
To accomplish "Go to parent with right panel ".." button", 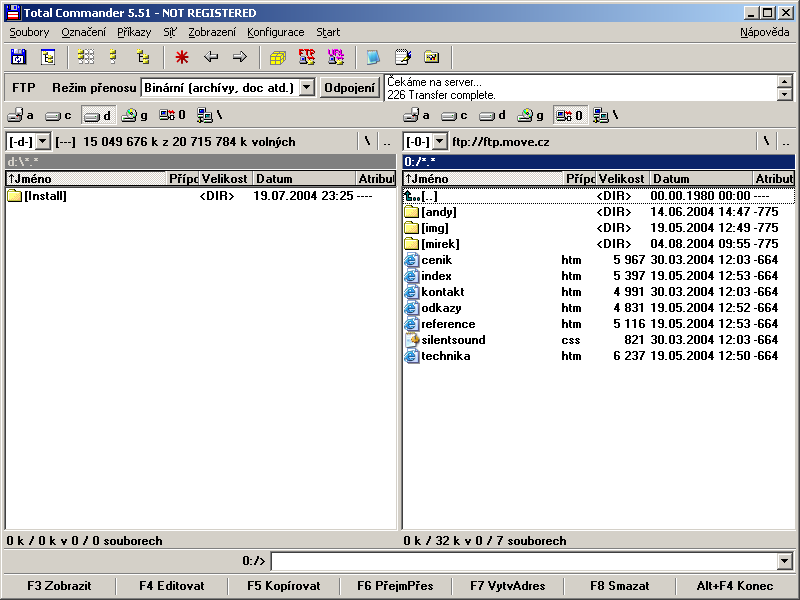I will point(785,141).
